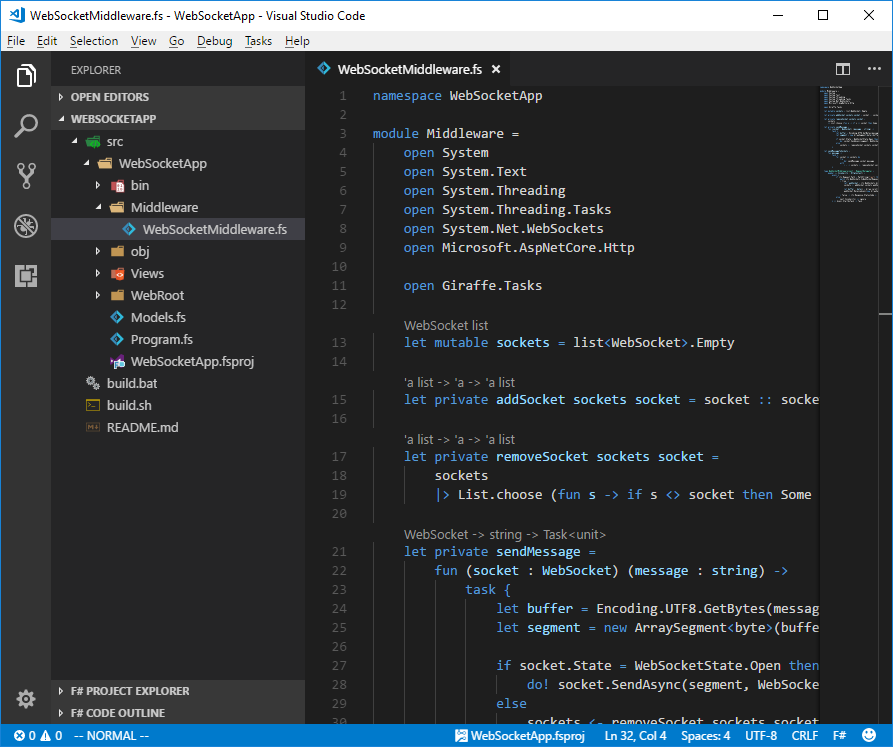
Task: Change the UTF-8 encoding setting
Action: click(x=761, y=735)
